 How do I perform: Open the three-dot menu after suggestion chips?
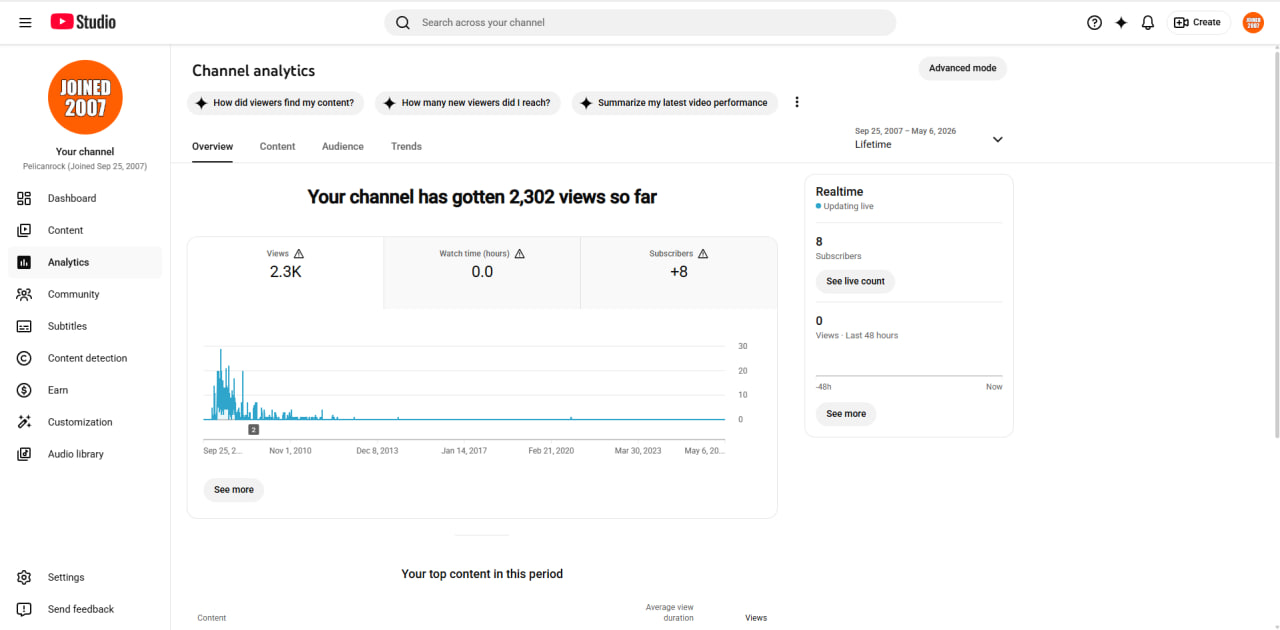797,102
